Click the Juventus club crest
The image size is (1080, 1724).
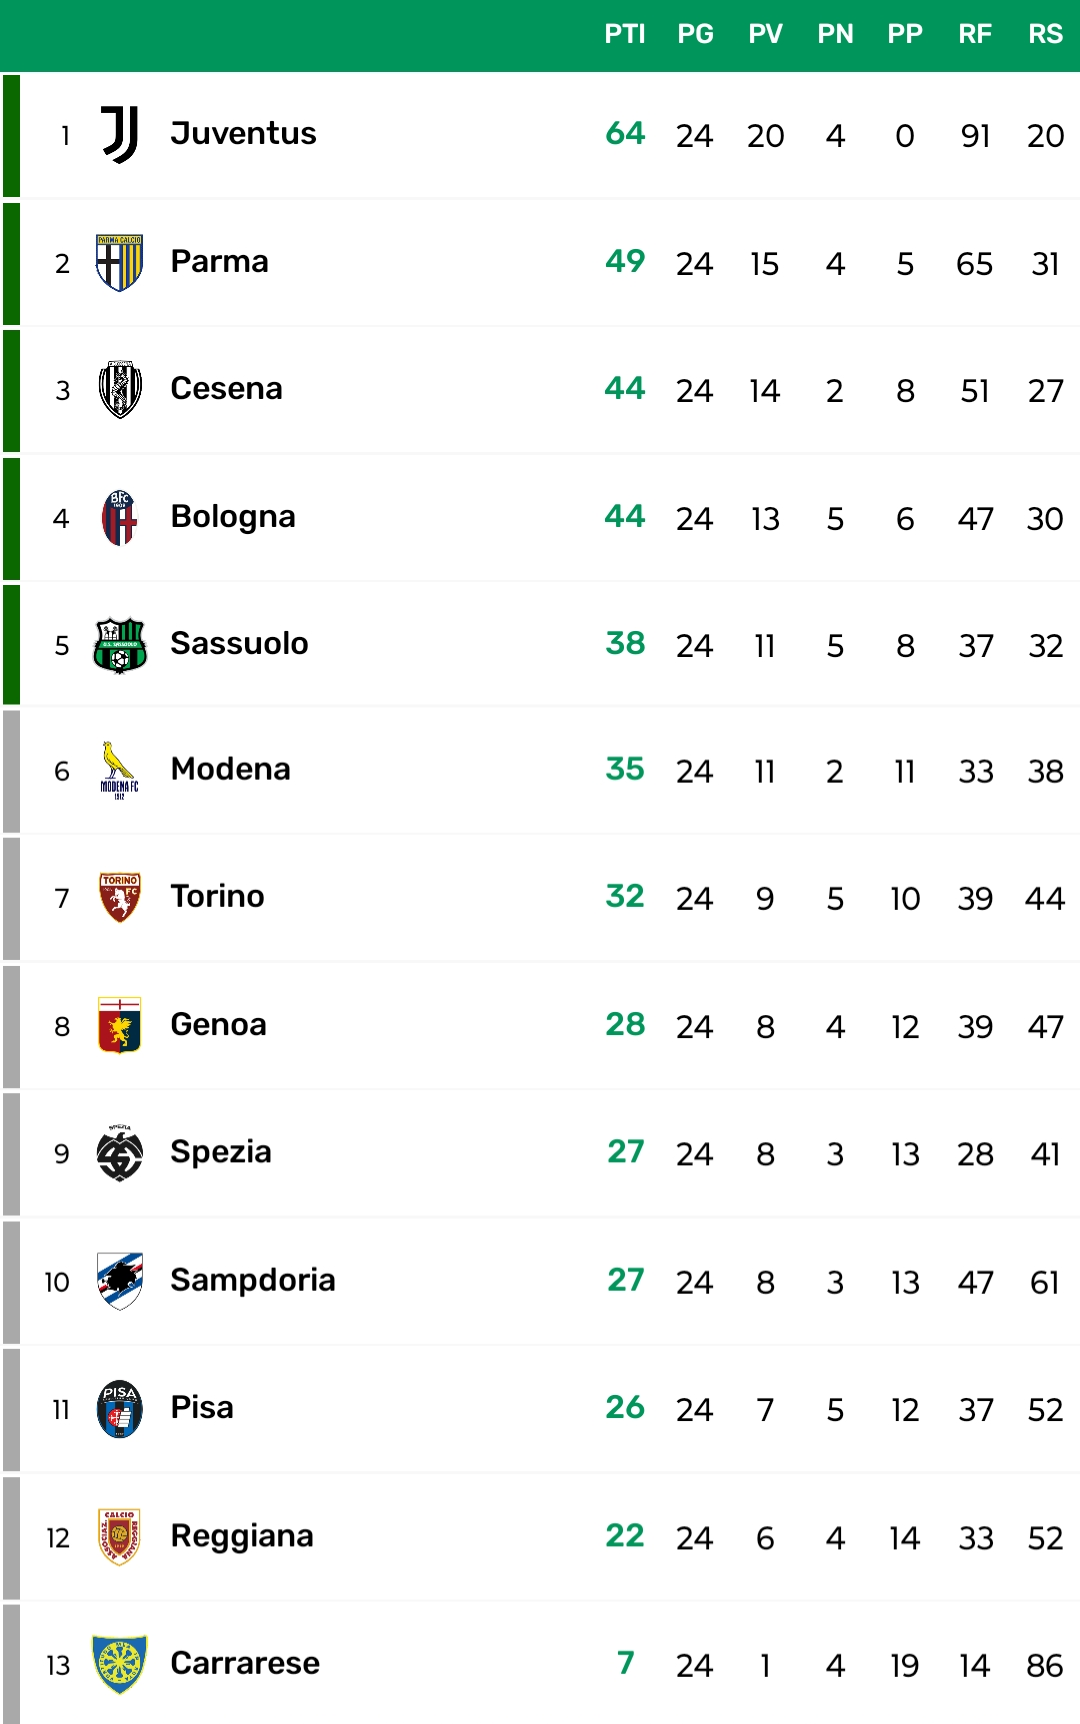120,135
